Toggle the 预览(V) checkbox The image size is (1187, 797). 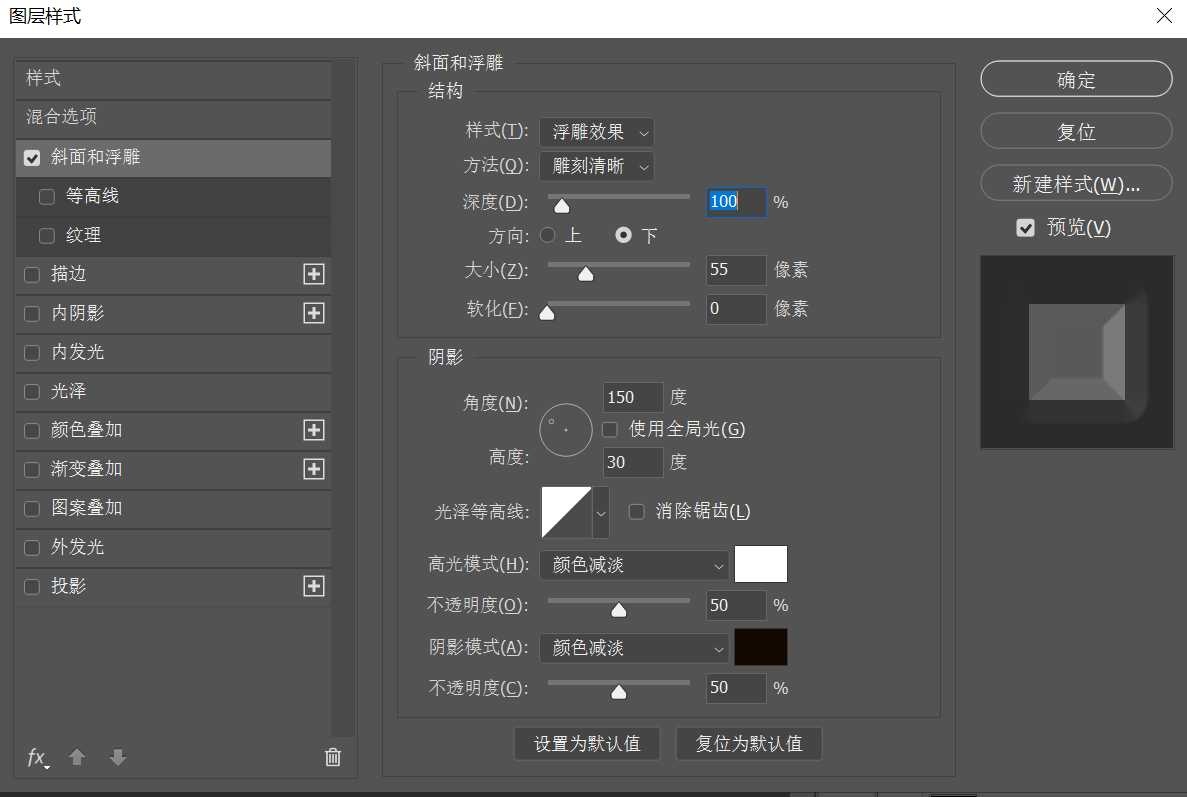tap(1025, 228)
